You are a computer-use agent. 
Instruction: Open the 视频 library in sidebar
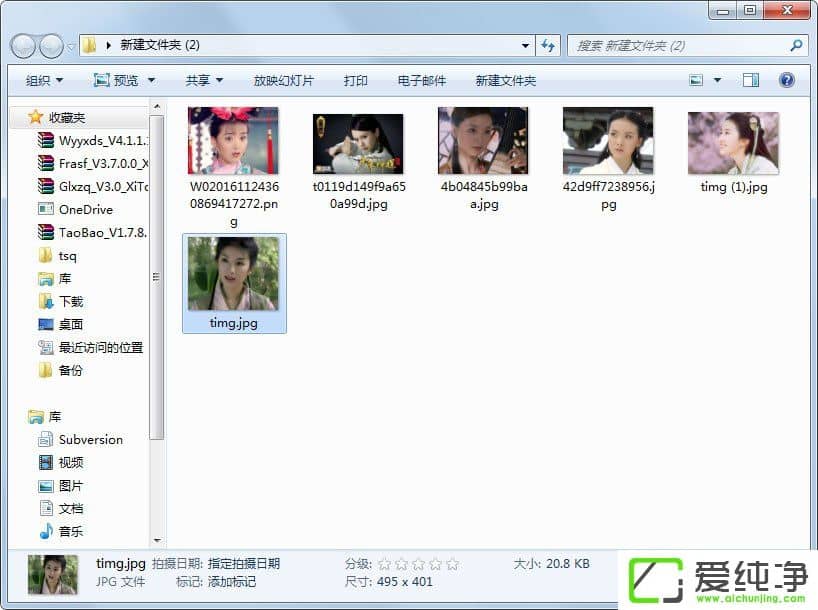tap(70, 463)
